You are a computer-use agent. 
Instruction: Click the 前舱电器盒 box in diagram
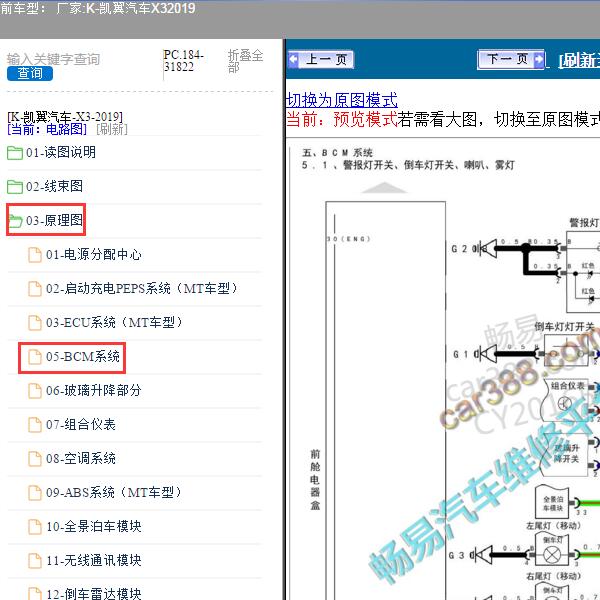385,400
